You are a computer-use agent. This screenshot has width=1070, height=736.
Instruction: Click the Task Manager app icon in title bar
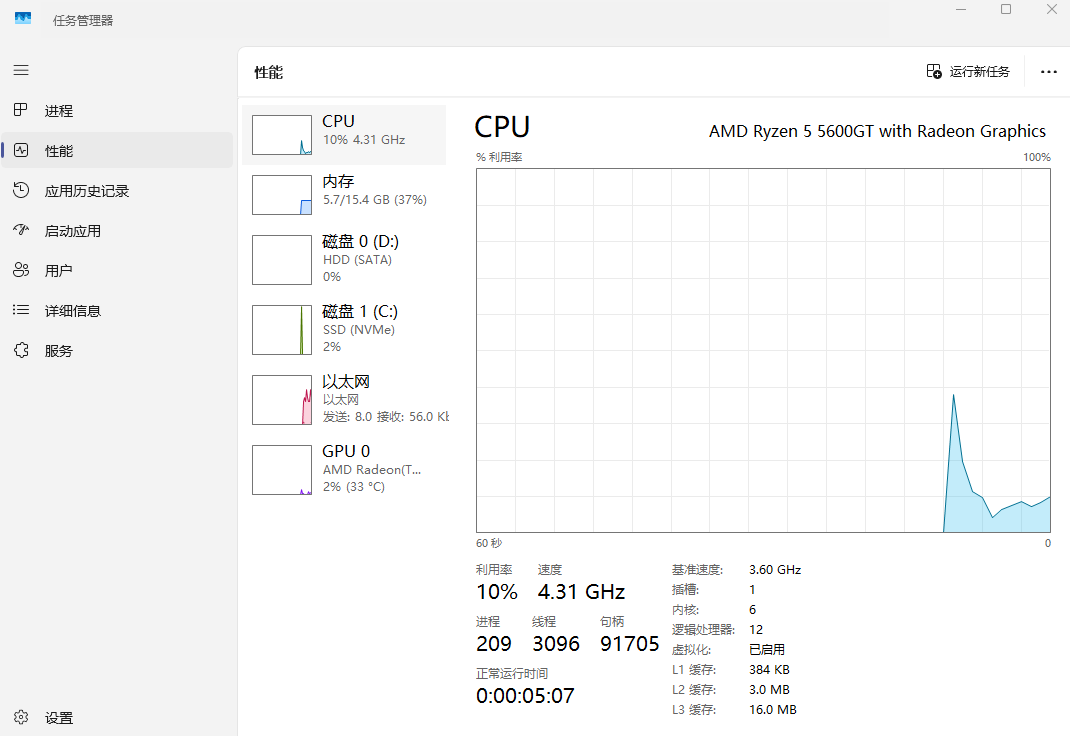pyautogui.click(x=23, y=19)
